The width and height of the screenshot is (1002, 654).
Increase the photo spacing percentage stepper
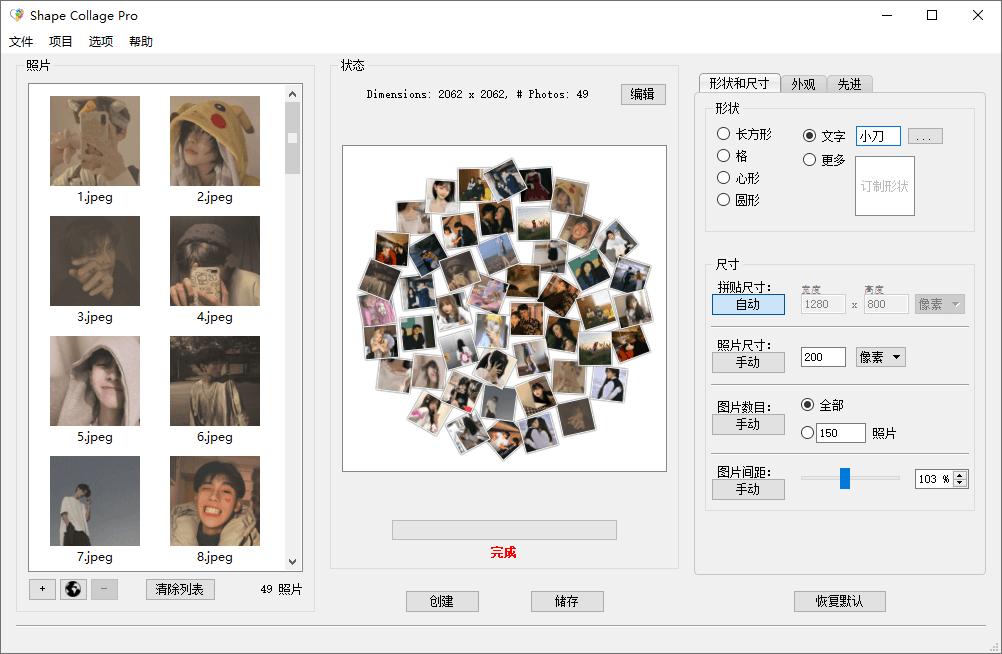pos(961,475)
